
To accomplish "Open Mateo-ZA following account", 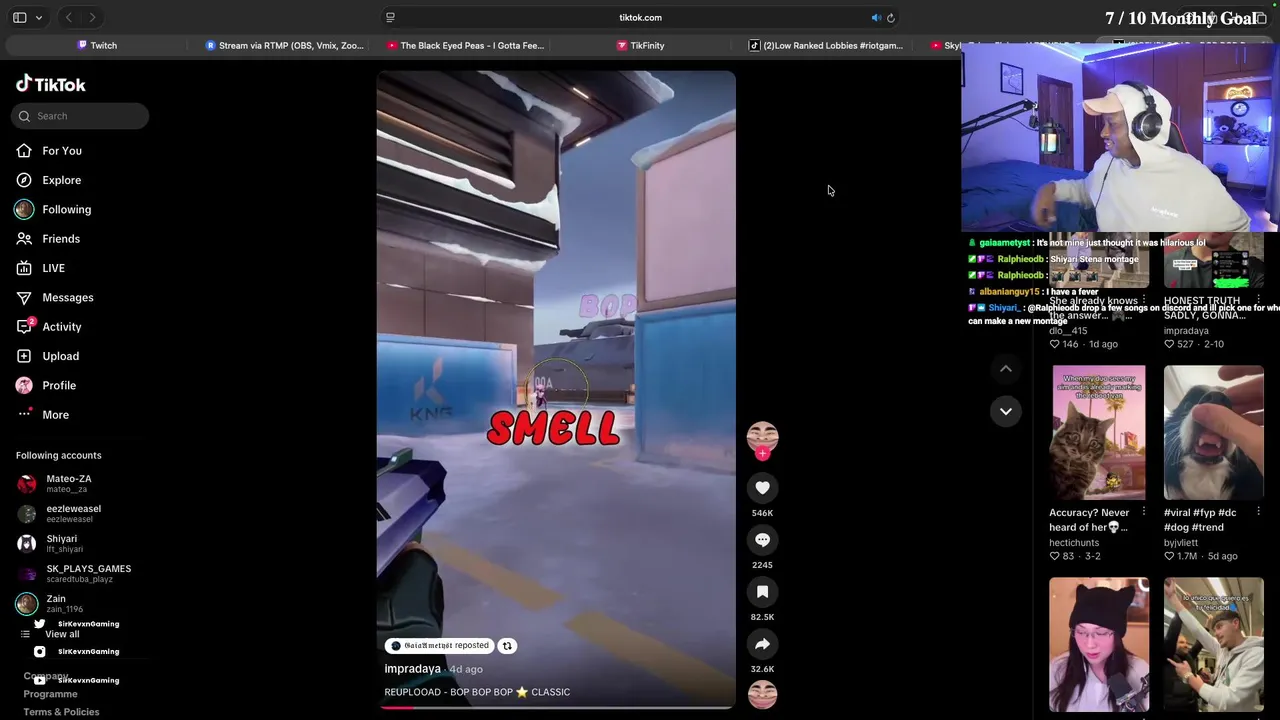I will point(68,484).
